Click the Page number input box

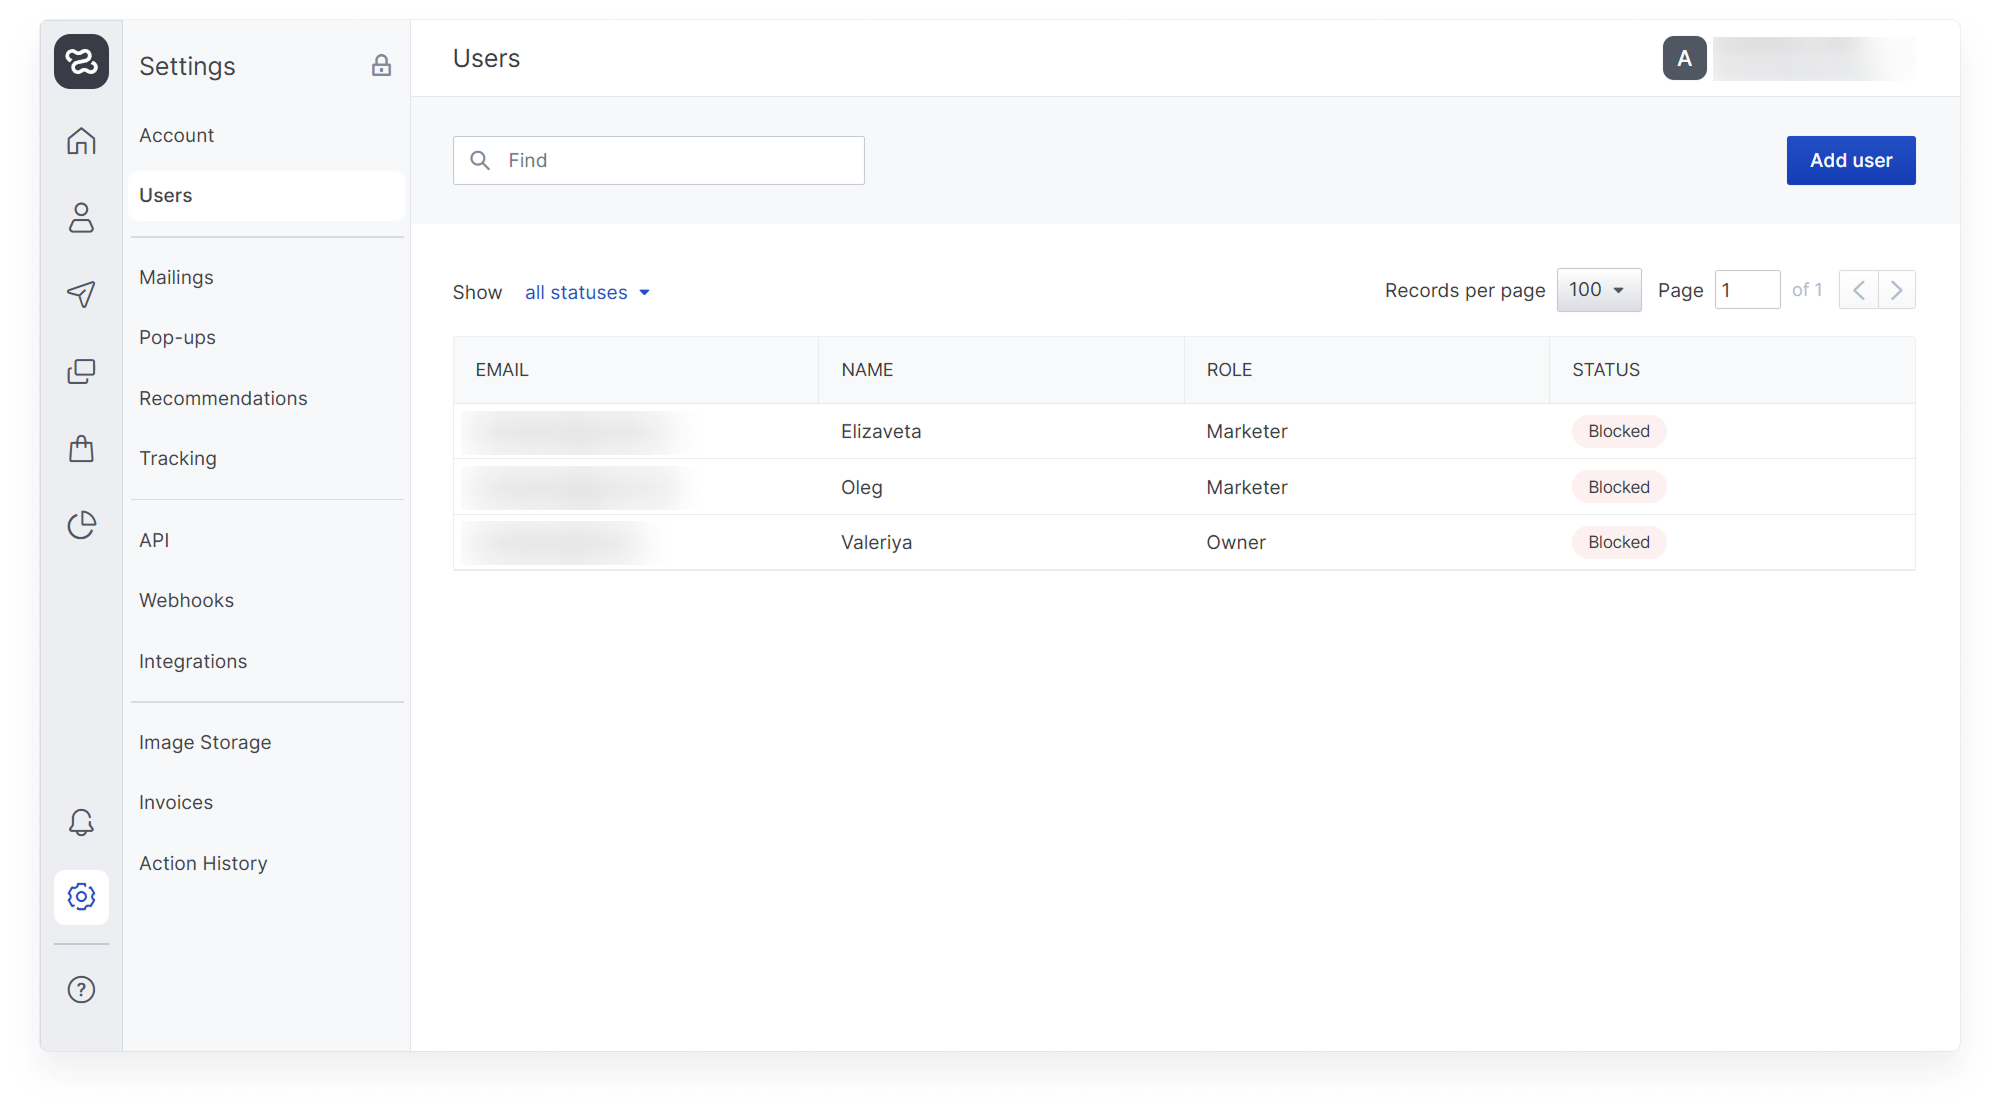coord(1746,290)
